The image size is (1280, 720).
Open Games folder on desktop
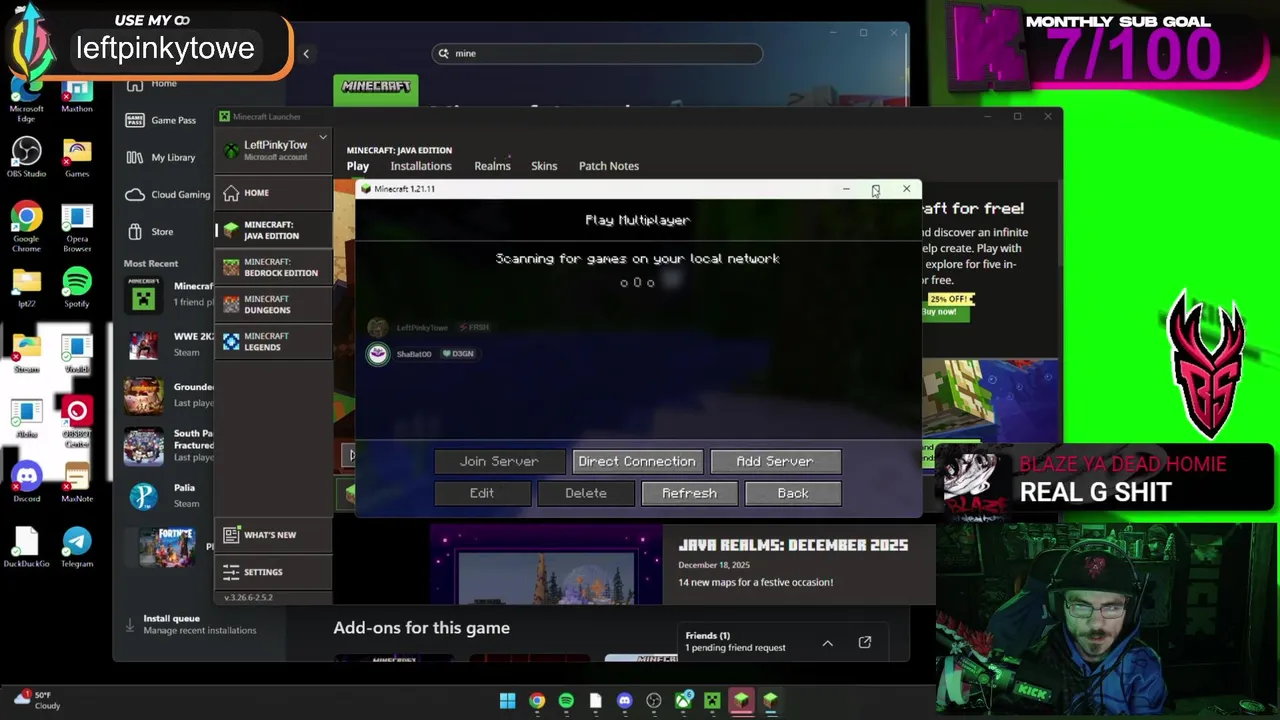click(x=77, y=158)
